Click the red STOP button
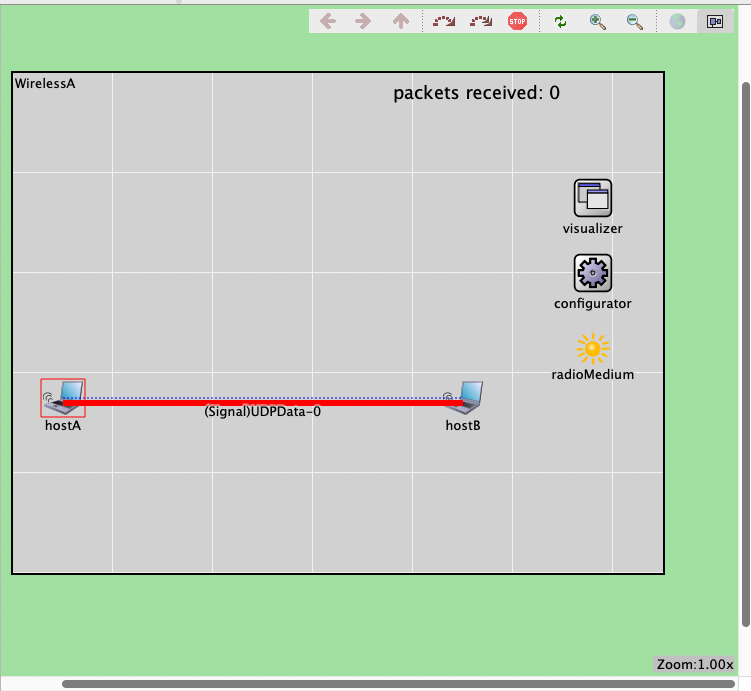751x691 pixels. click(518, 21)
